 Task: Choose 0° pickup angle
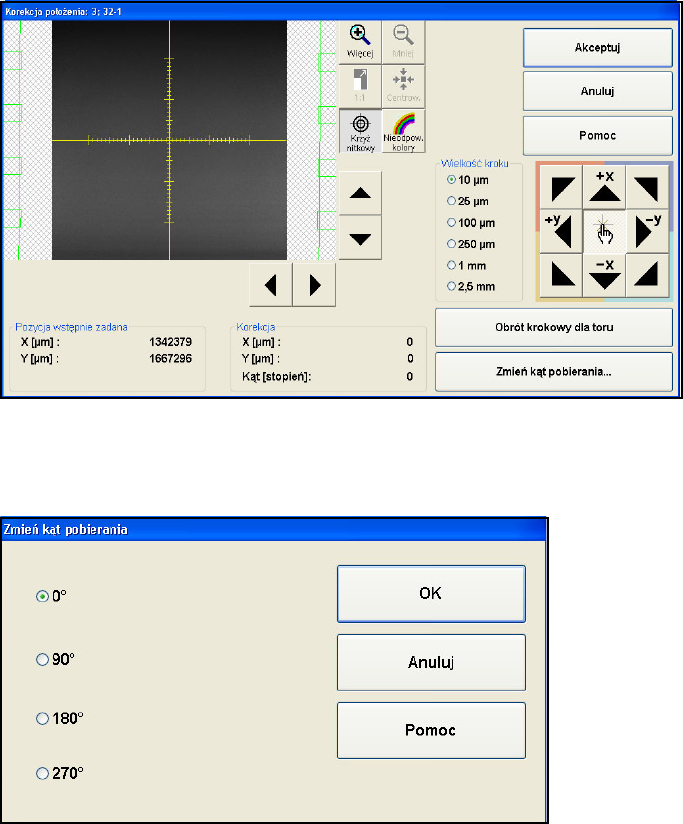[51, 596]
